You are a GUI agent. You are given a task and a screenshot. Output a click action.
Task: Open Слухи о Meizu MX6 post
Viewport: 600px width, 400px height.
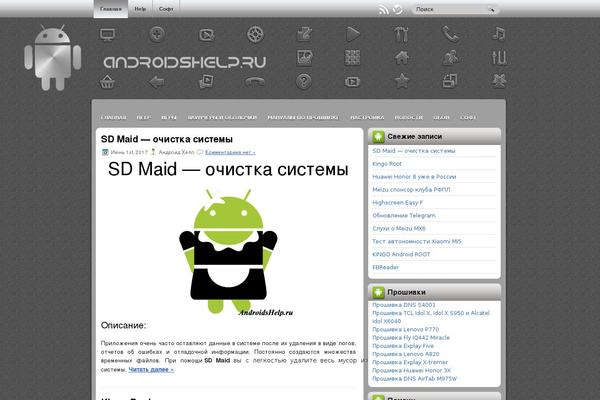[399, 229]
